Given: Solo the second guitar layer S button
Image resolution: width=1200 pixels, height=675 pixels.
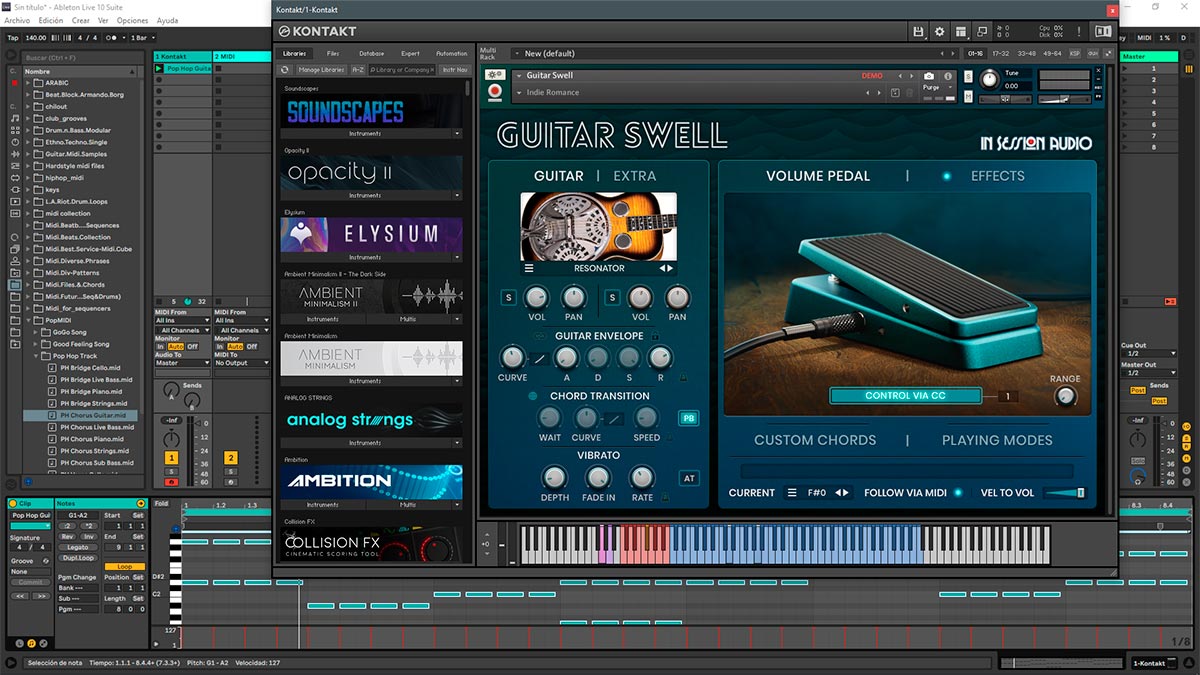Looking at the screenshot, I should [x=612, y=297].
